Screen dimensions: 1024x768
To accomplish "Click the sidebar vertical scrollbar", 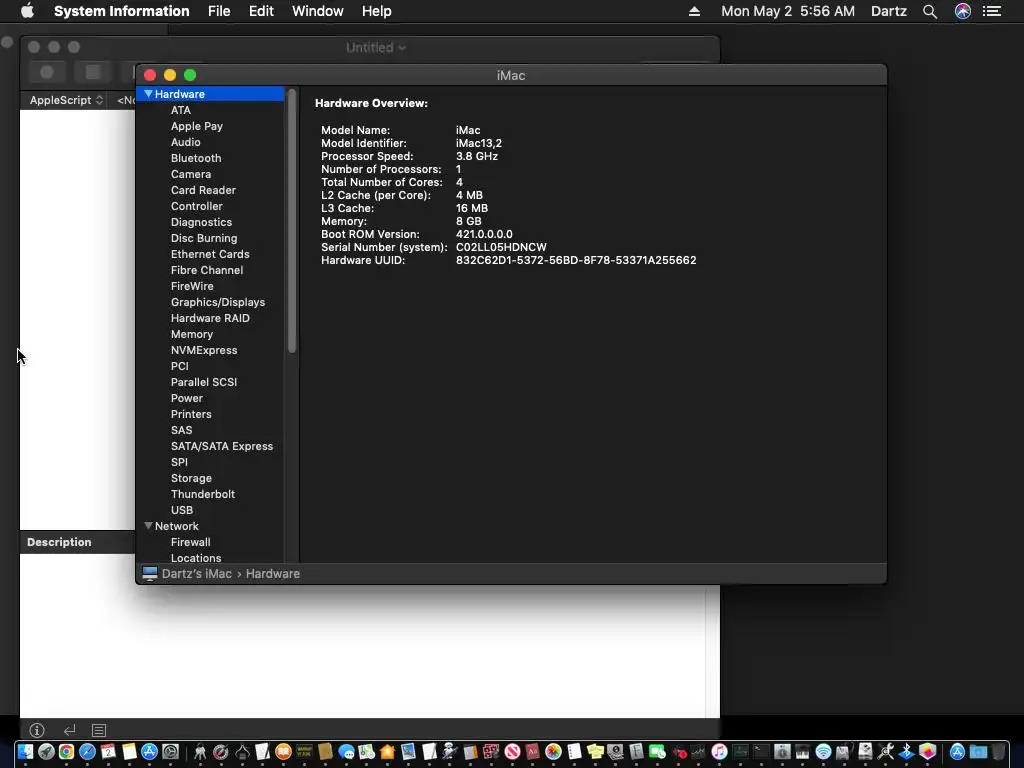I will [x=292, y=222].
